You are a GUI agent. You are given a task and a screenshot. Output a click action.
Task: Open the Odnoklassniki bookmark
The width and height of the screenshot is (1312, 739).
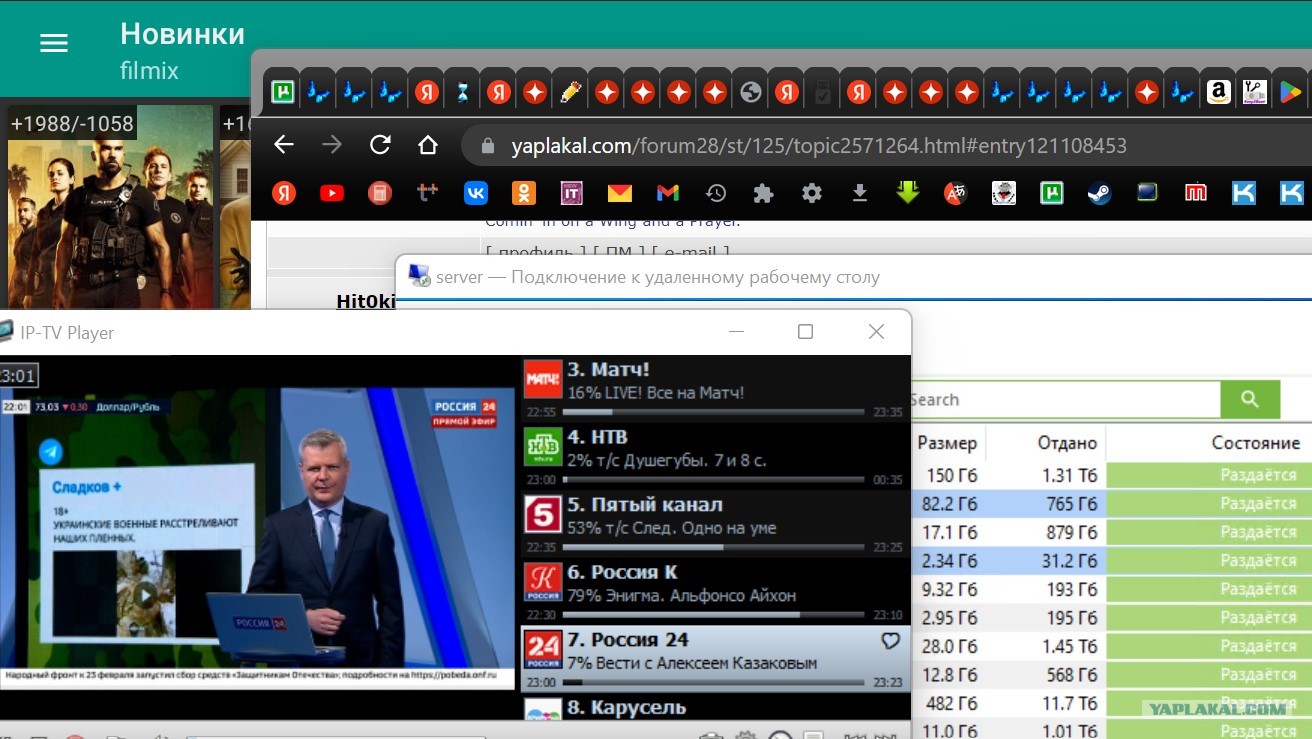click(524, 193)
